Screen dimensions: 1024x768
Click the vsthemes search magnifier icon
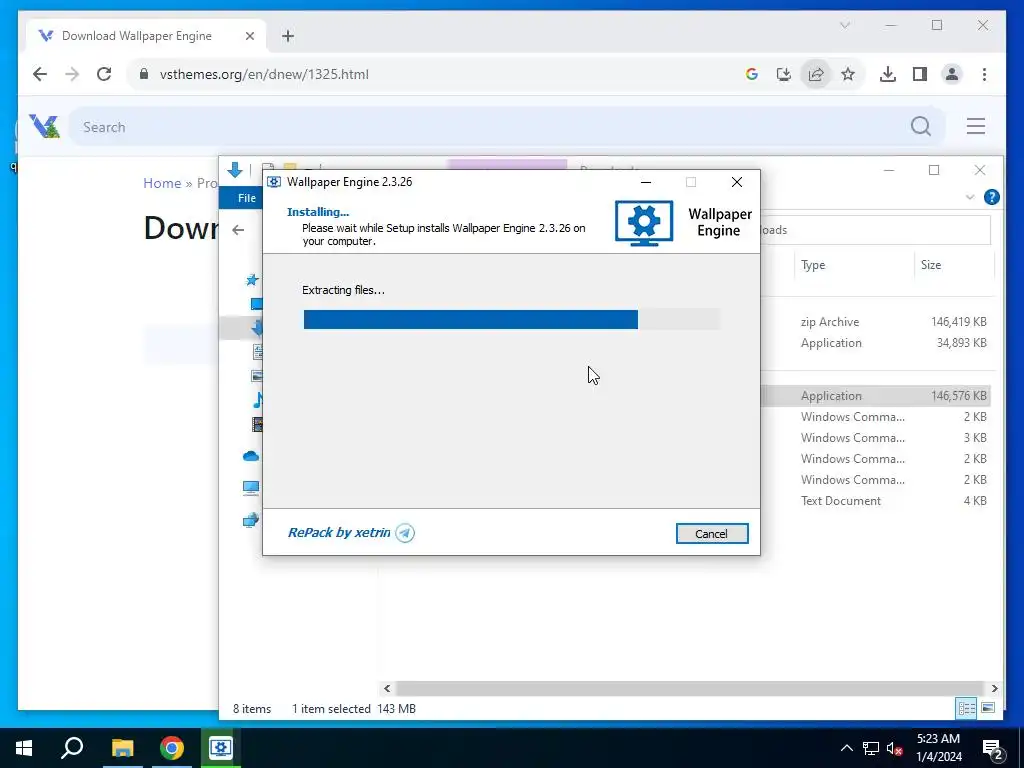[x=921, y=126]
